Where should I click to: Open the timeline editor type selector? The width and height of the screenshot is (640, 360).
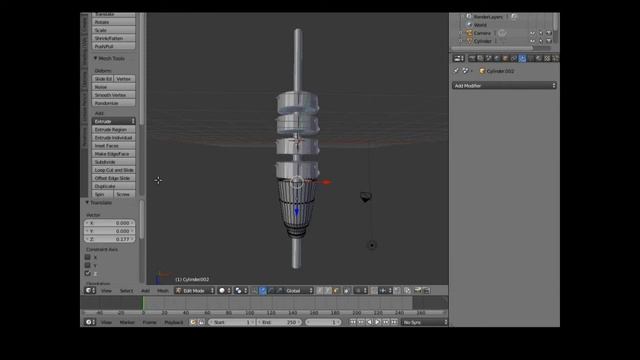(90, 322)
